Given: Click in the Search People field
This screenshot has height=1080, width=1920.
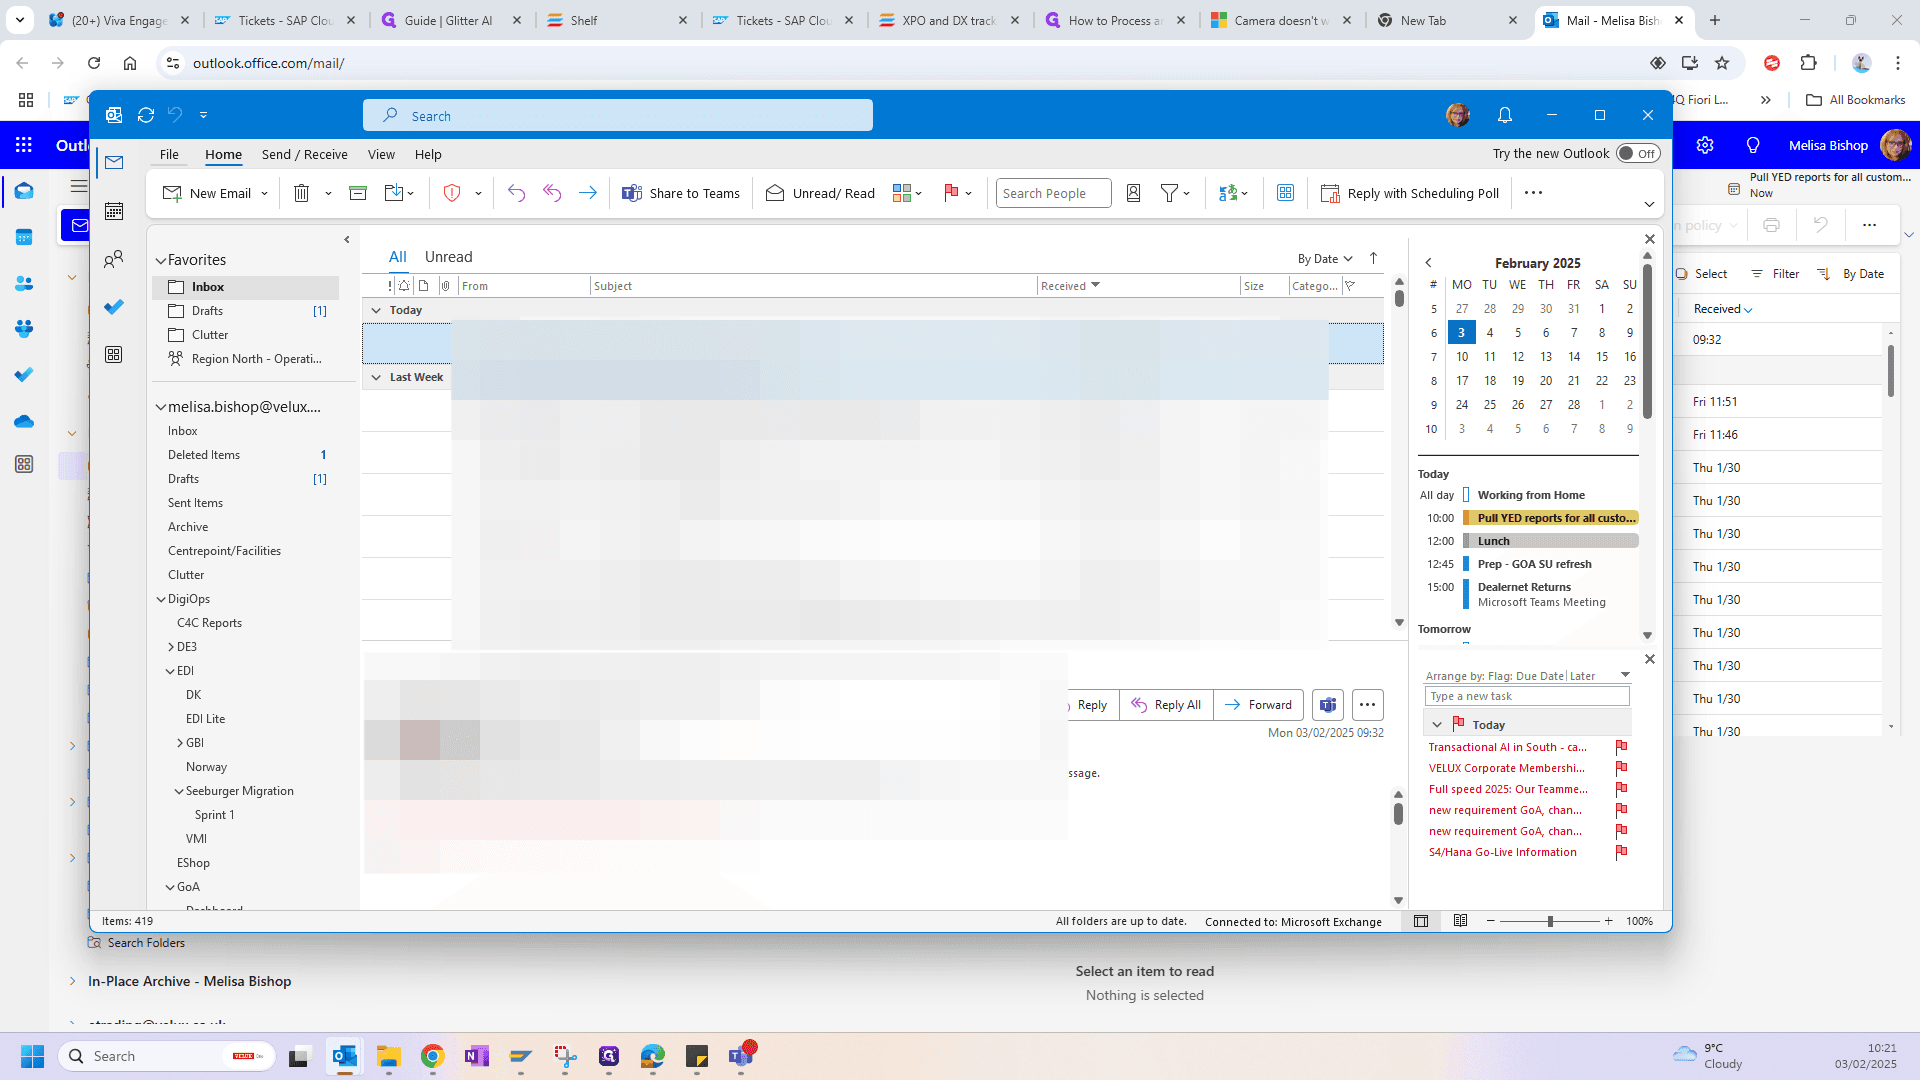Looking at the screenshot, I should [1053, 193].
